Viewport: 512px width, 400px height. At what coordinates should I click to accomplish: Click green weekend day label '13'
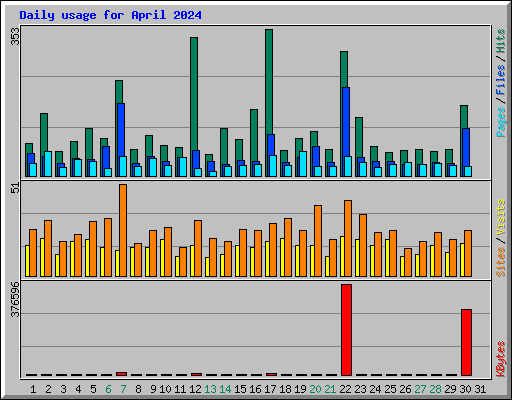coord(210,389)
